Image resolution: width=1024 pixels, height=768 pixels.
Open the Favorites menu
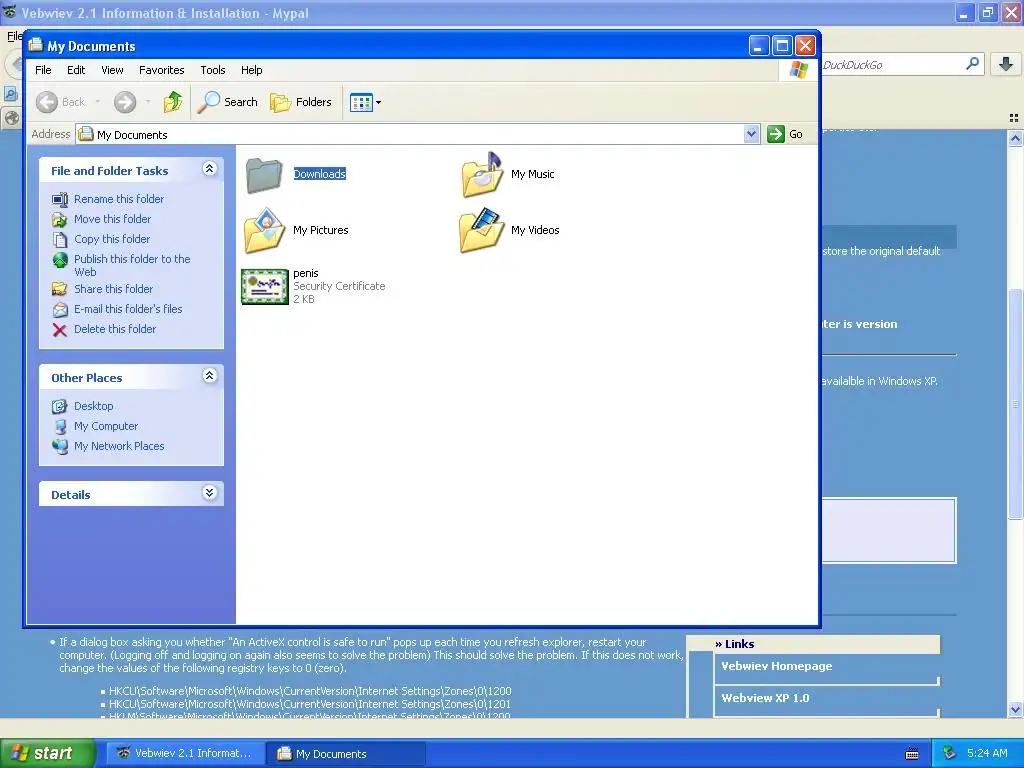click(x=161, y=70)
